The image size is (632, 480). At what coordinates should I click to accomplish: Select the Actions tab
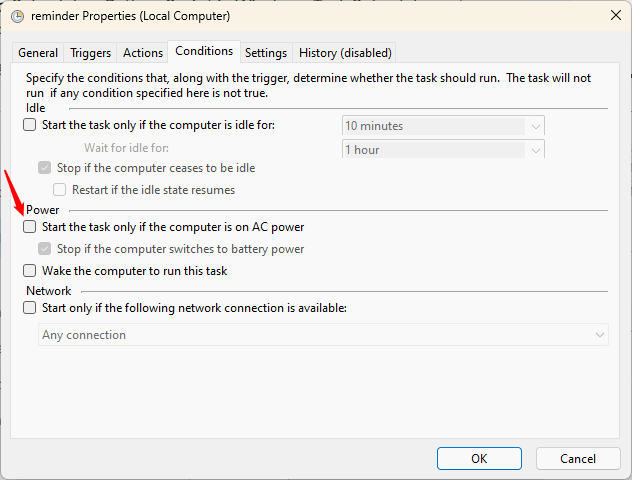coord(142,53)
